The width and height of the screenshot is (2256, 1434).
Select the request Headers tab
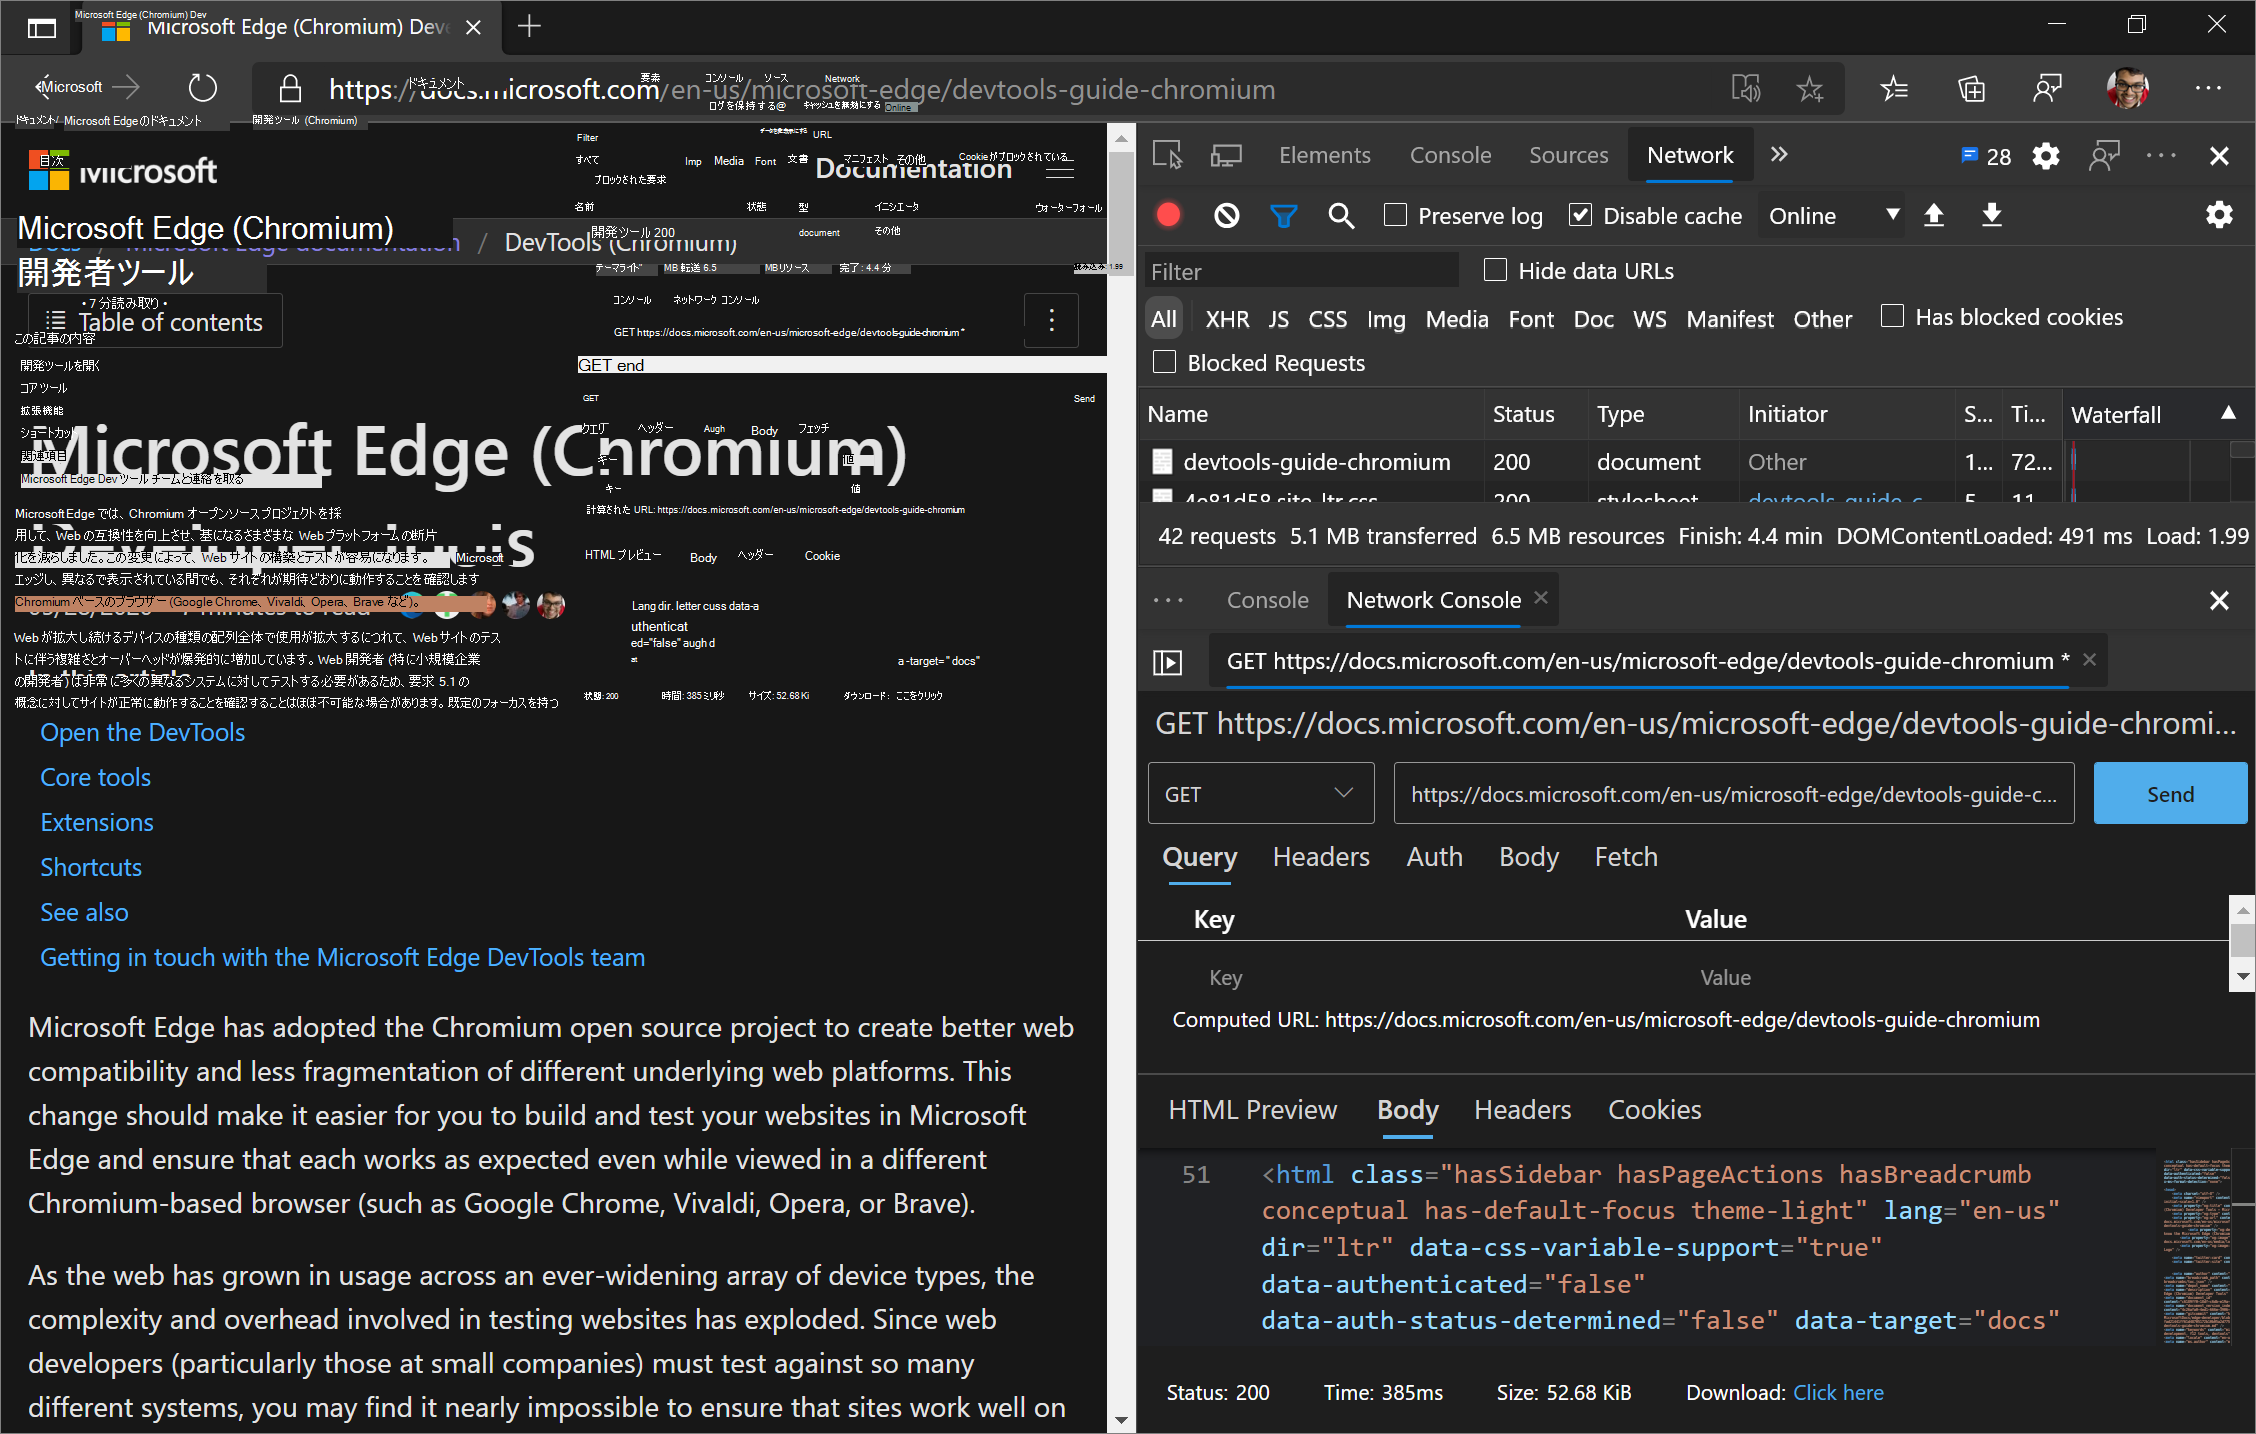(1321, 857)
